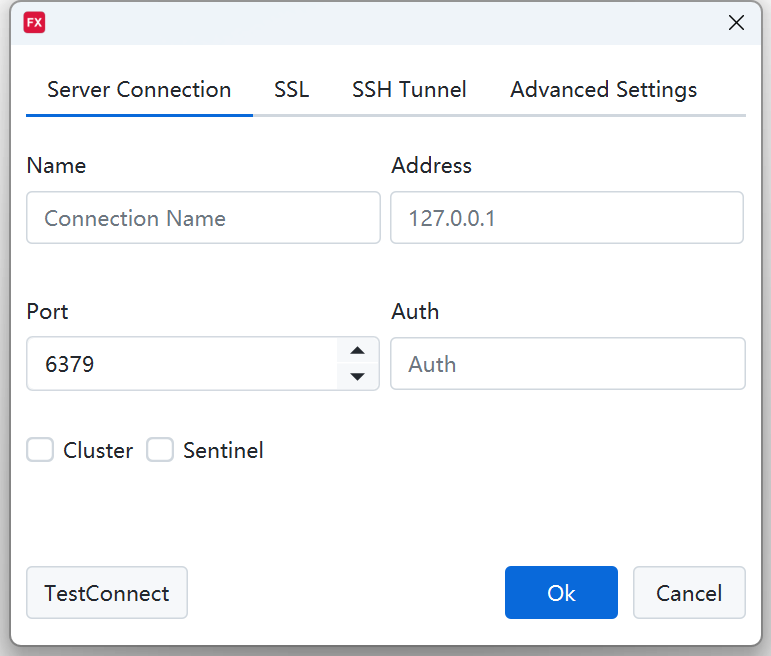This screenshot has height=656, width=771.
Task: Open the SSL tab
Action: click(x=292, y=90)
